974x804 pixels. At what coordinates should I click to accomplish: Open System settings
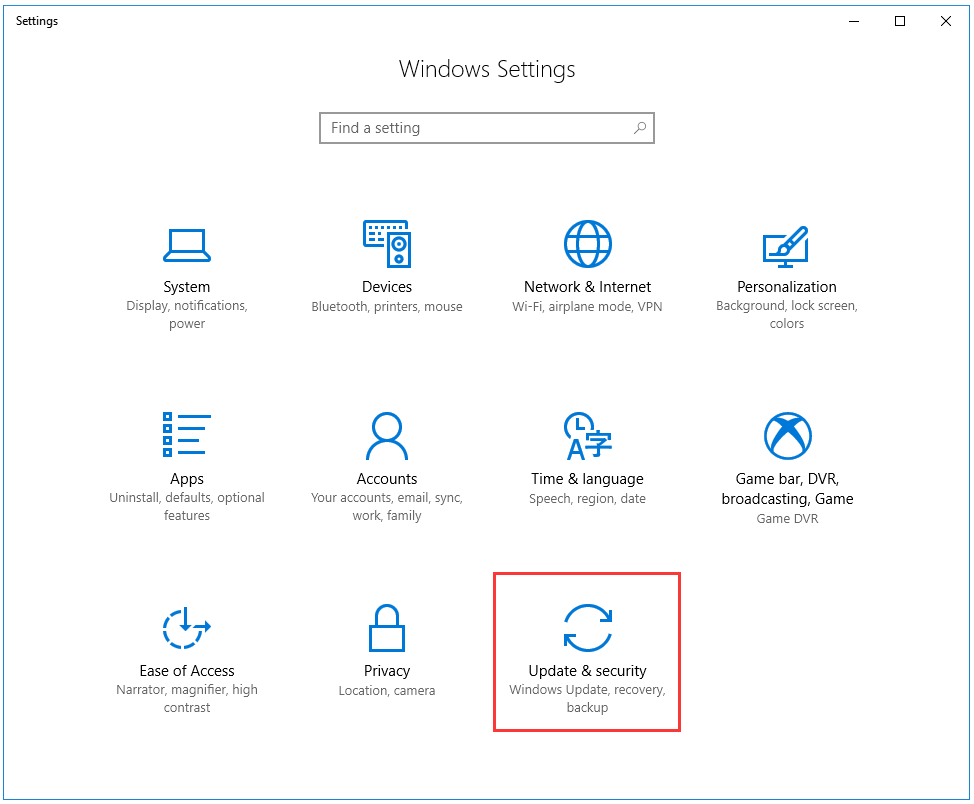[x=187, y=265]
